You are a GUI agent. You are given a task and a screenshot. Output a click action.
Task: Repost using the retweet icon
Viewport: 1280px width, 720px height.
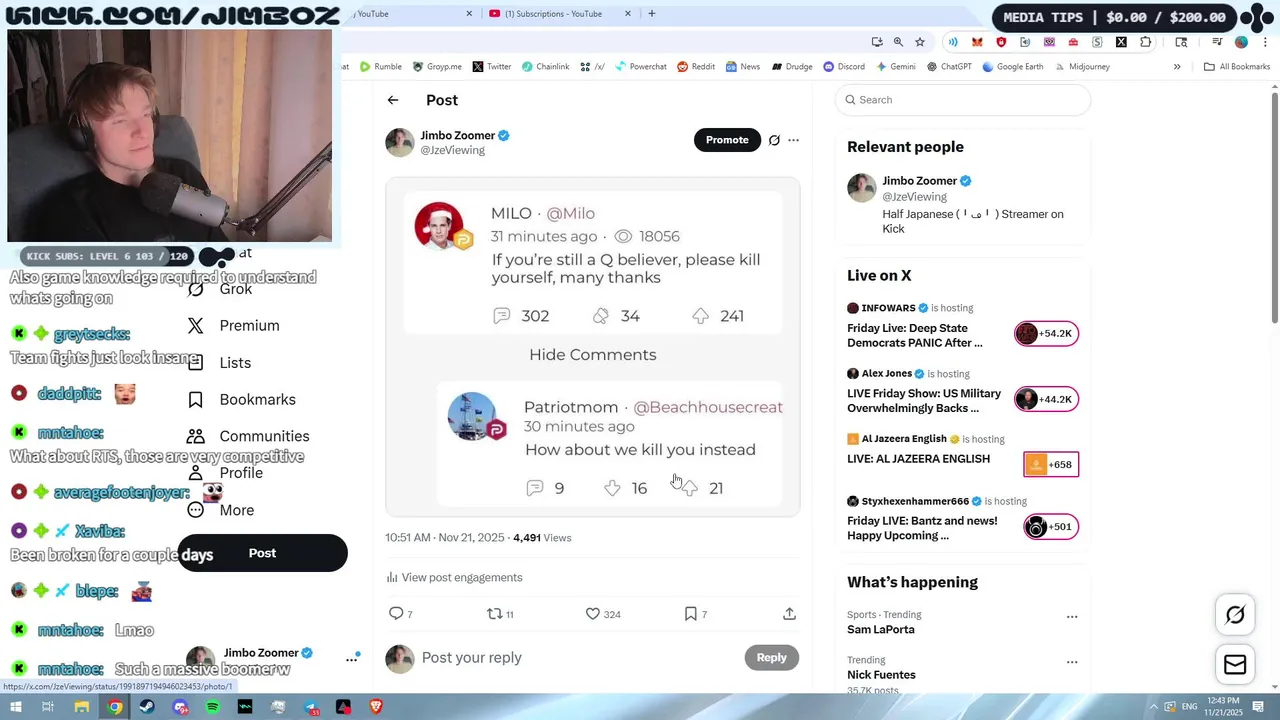pos(494,614)
